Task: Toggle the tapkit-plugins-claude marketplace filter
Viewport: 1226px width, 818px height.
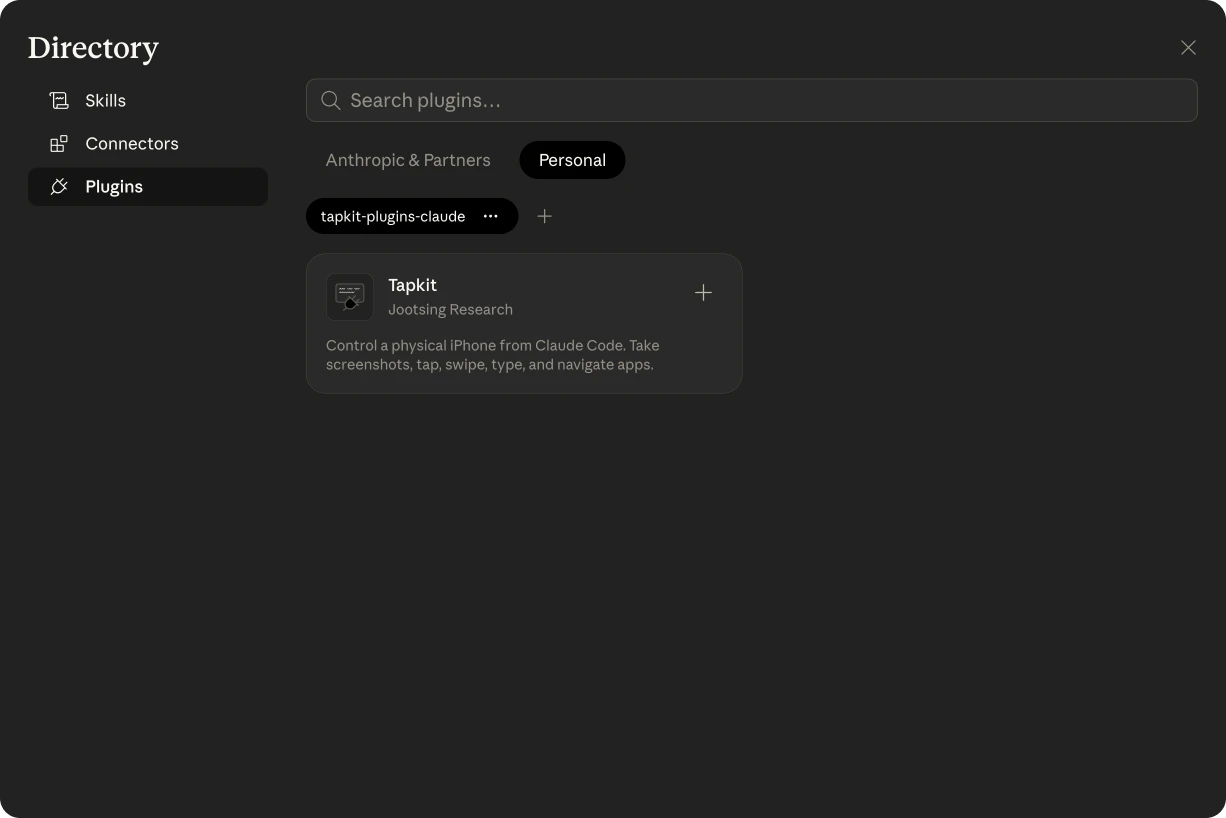Action: (x=393, y=216)
